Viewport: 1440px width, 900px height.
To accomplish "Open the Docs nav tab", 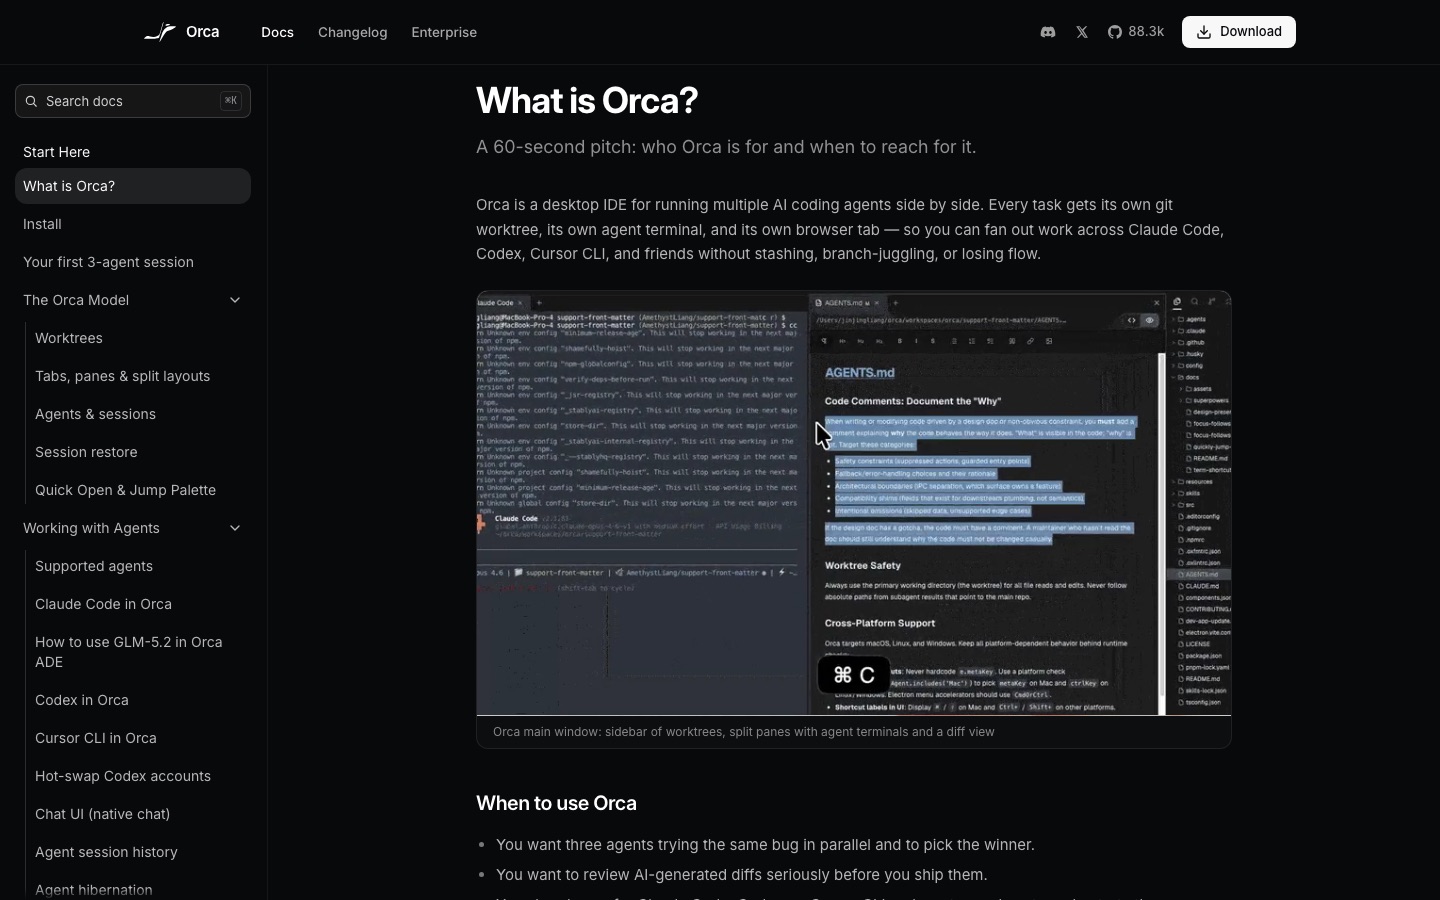I will tap(277, 32).
